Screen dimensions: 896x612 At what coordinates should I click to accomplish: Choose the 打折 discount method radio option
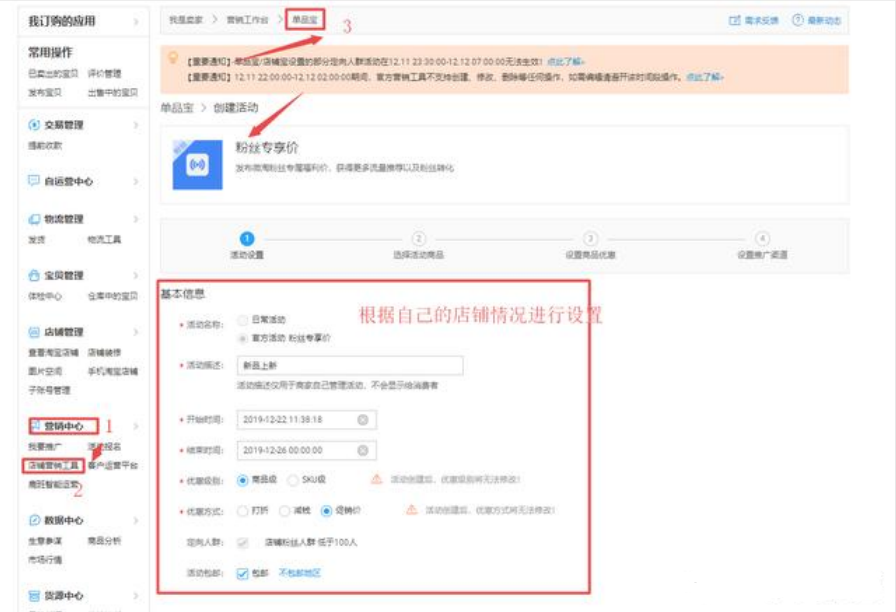pos(243,510)
